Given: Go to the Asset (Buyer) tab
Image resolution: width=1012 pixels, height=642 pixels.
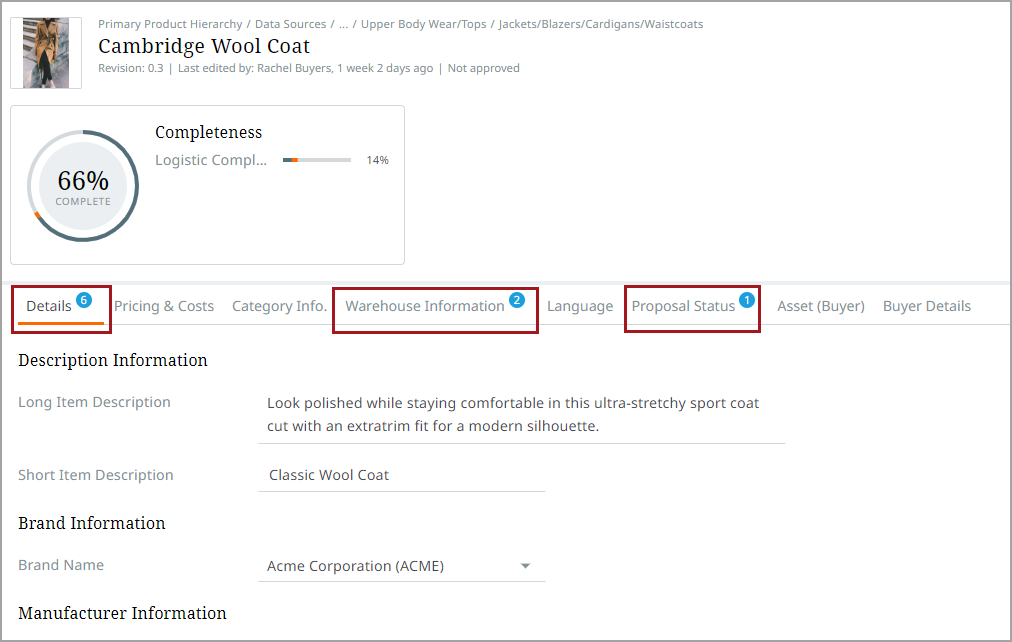Looking at the screenshot, I should coord(821,306).
